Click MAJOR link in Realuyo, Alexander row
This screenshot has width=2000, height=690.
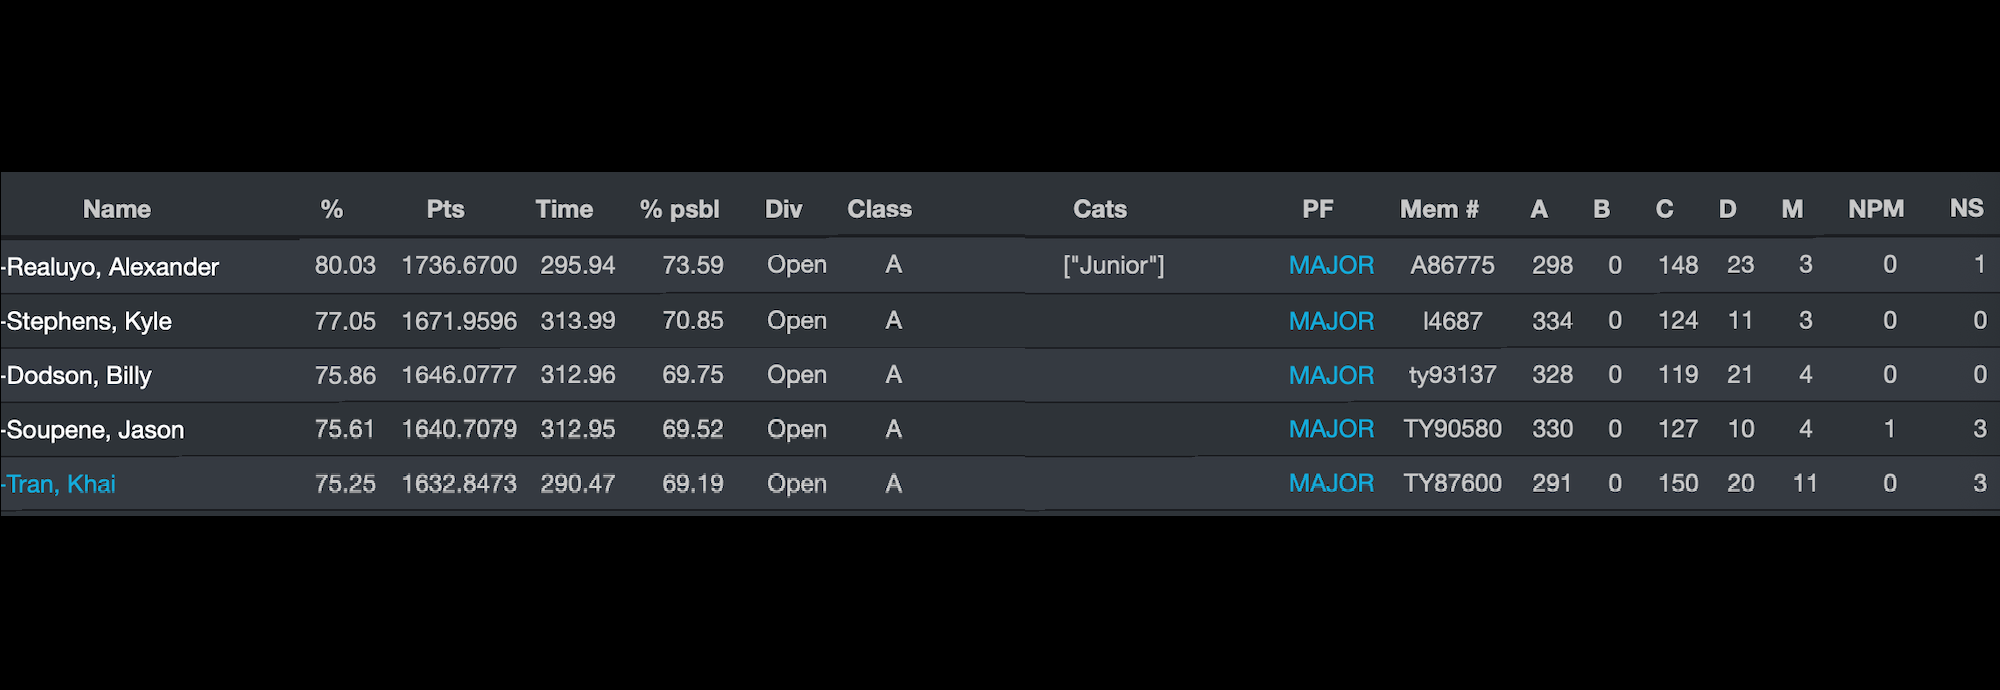[x=1331, y=265]
